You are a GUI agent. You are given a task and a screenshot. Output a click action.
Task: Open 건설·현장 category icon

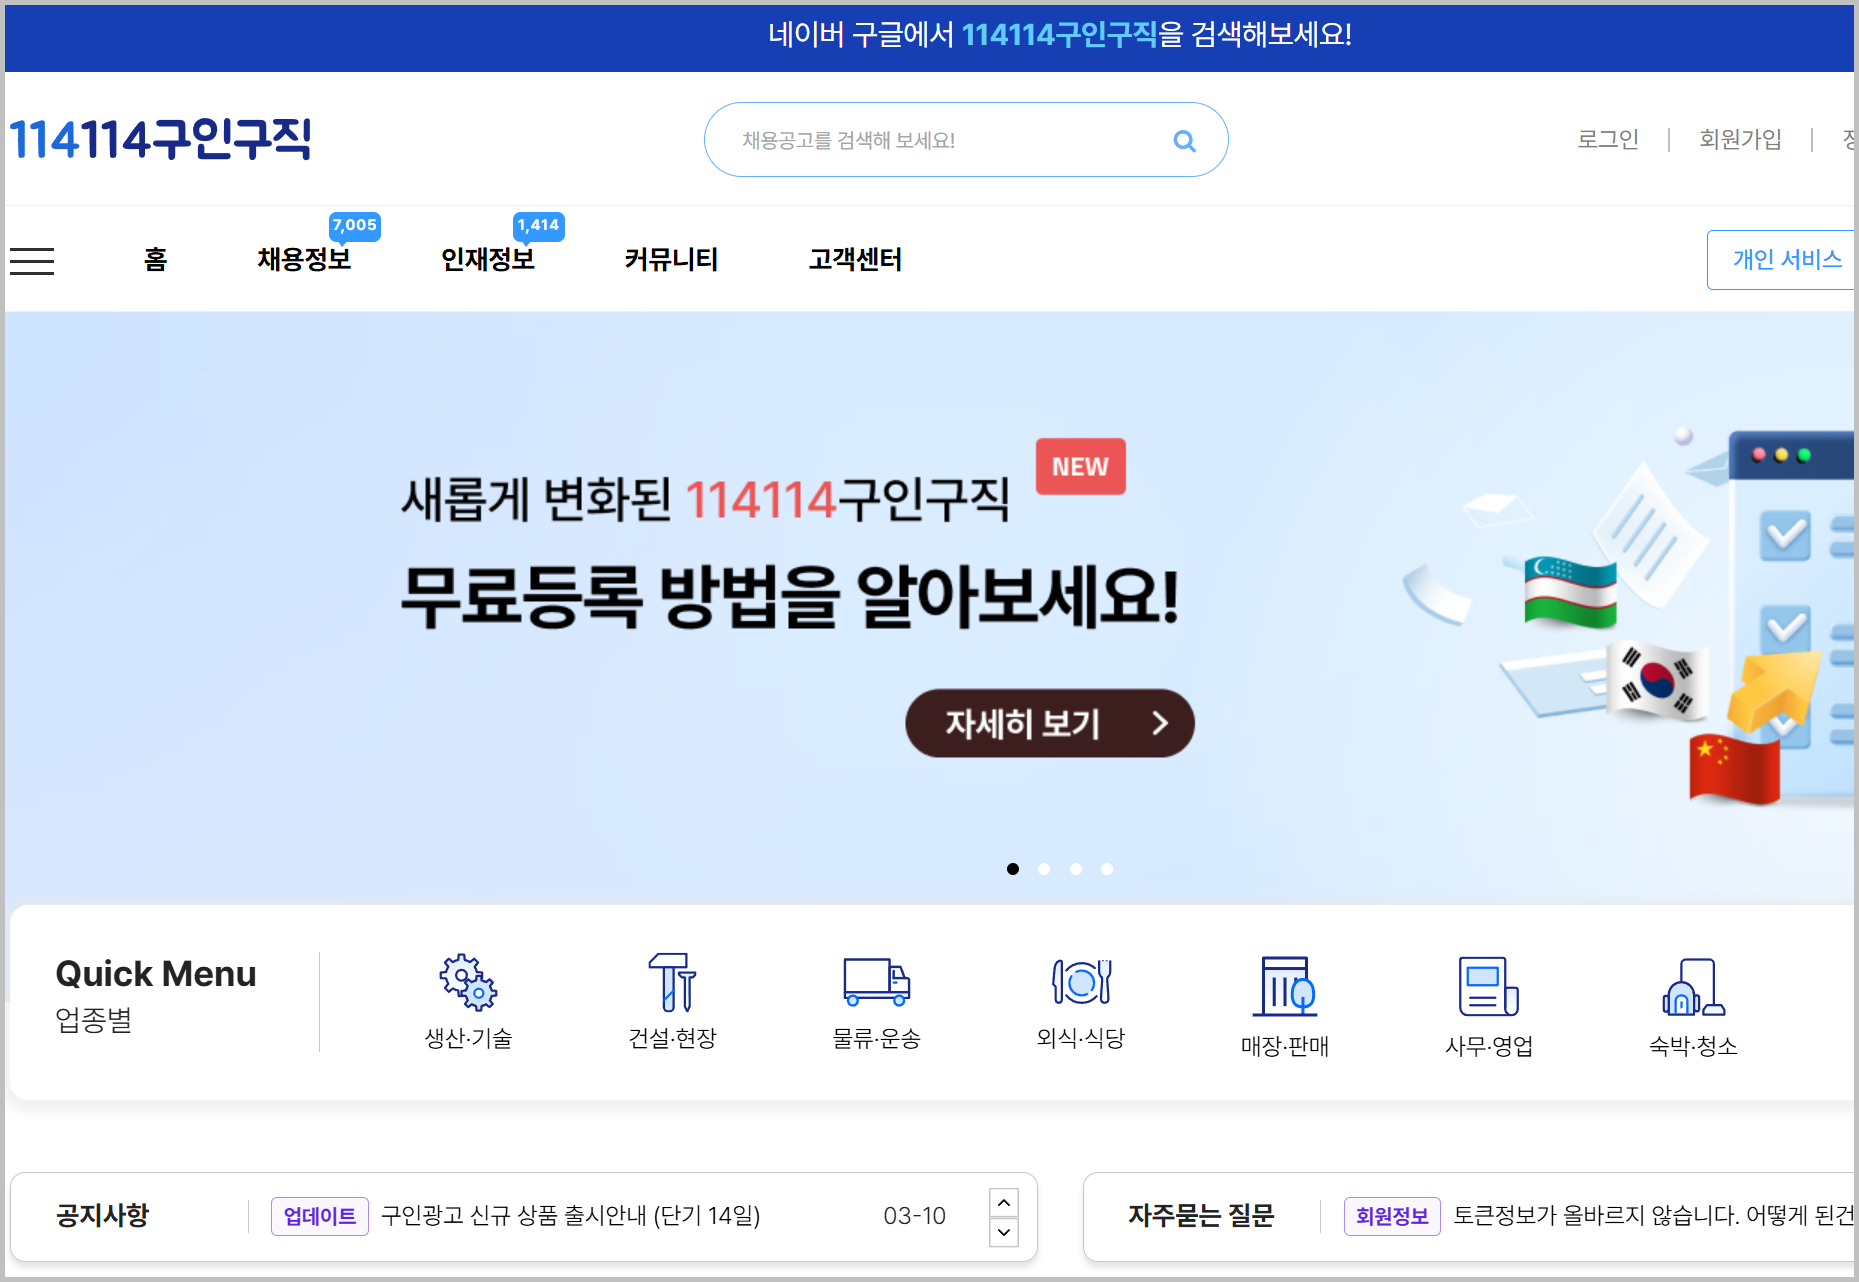(672, 981)
